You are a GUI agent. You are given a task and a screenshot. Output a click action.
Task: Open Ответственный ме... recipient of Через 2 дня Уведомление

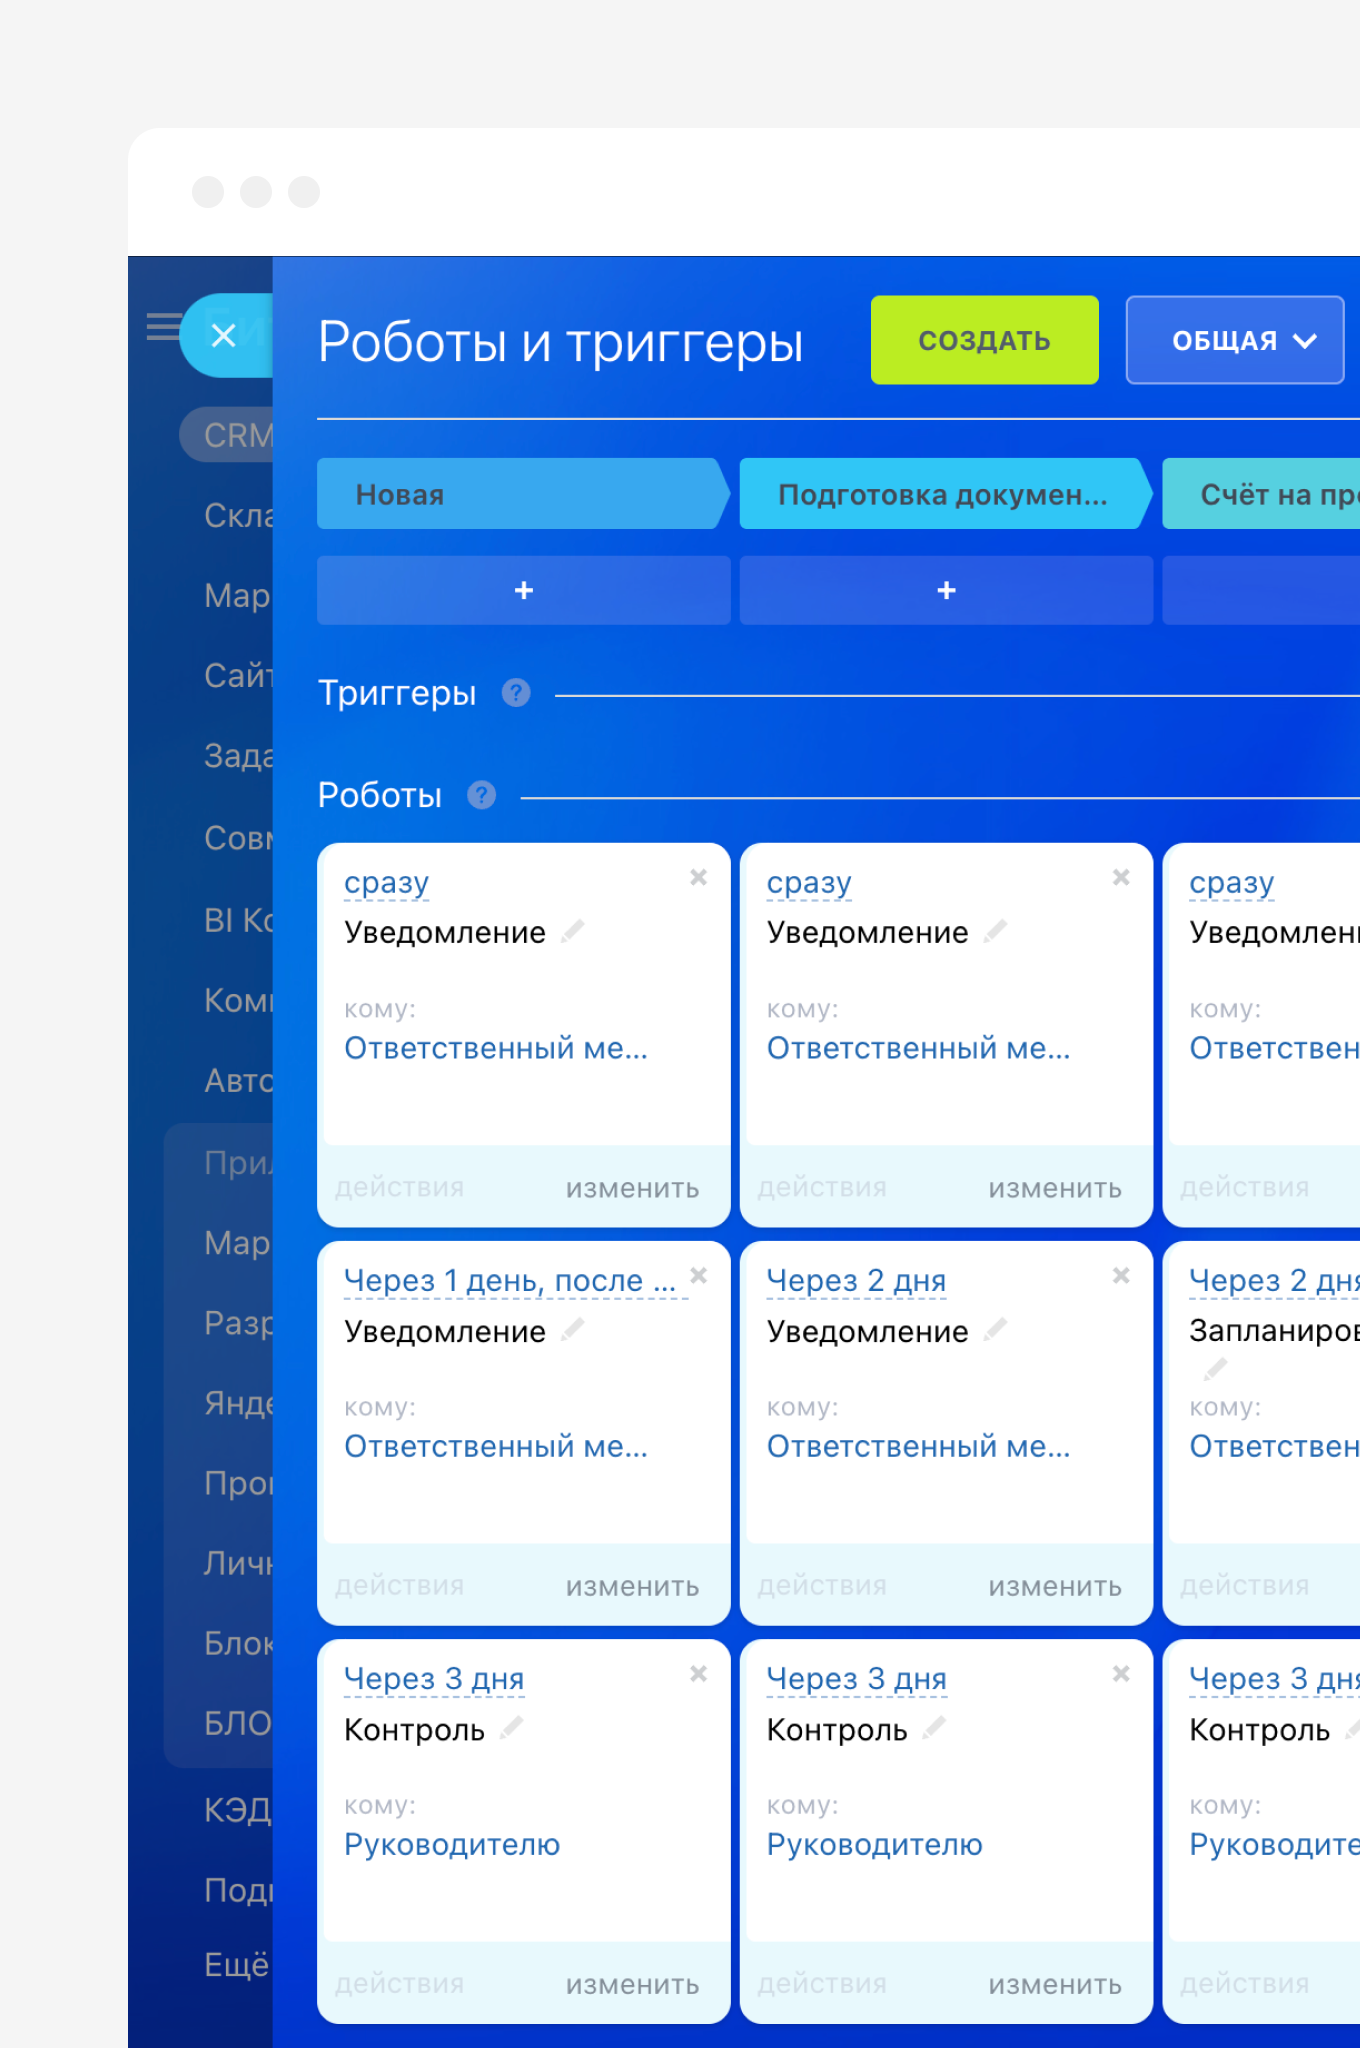(x=918, y=1446)
